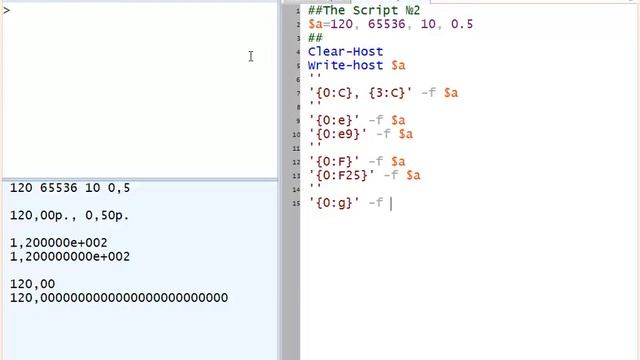Click the 'Write-host $a' line

356,65
